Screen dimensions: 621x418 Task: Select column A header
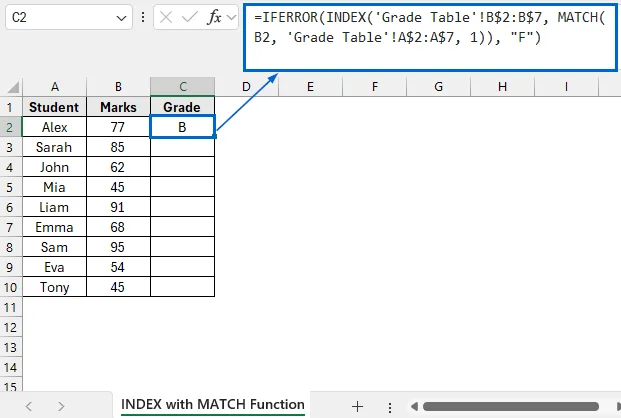(55, 87)
